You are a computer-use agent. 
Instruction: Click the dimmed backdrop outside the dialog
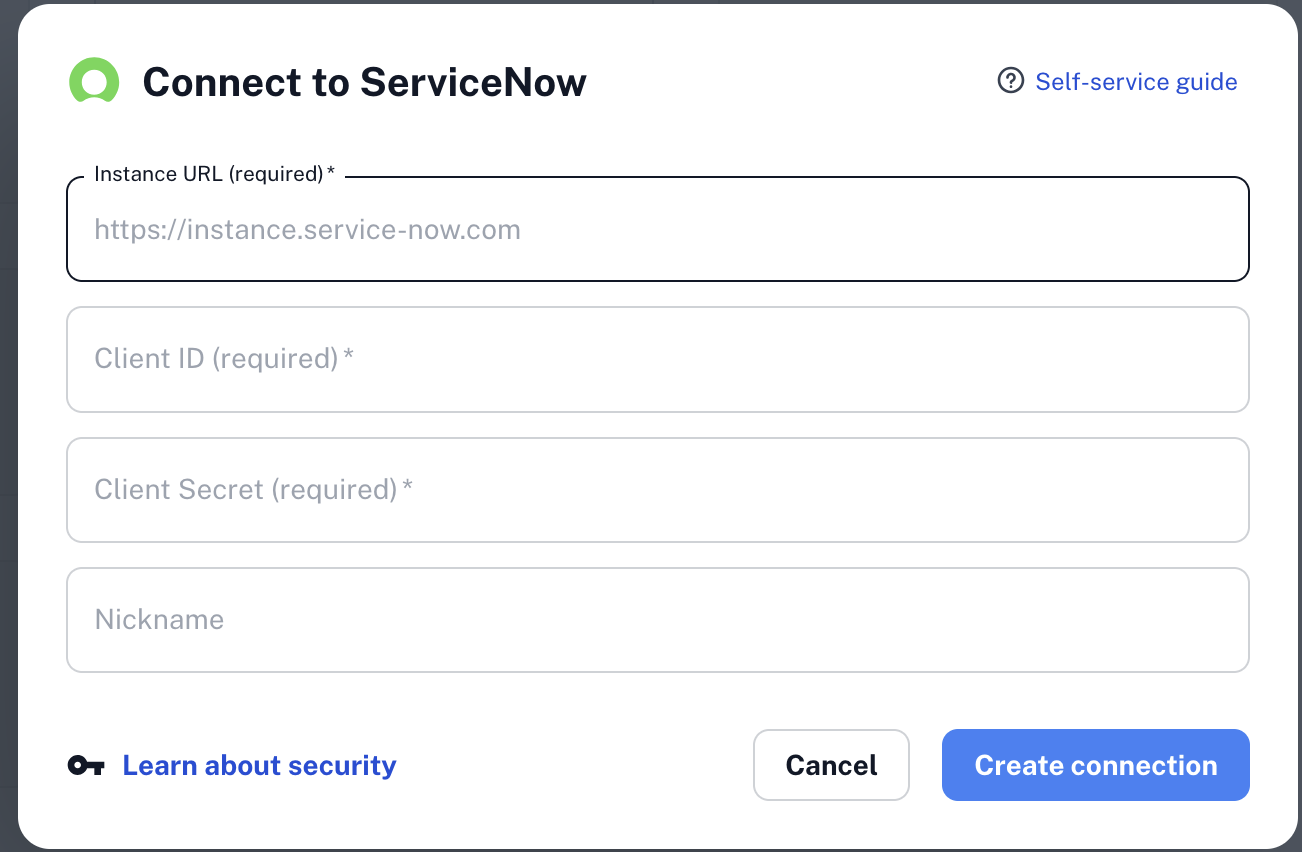7,400
